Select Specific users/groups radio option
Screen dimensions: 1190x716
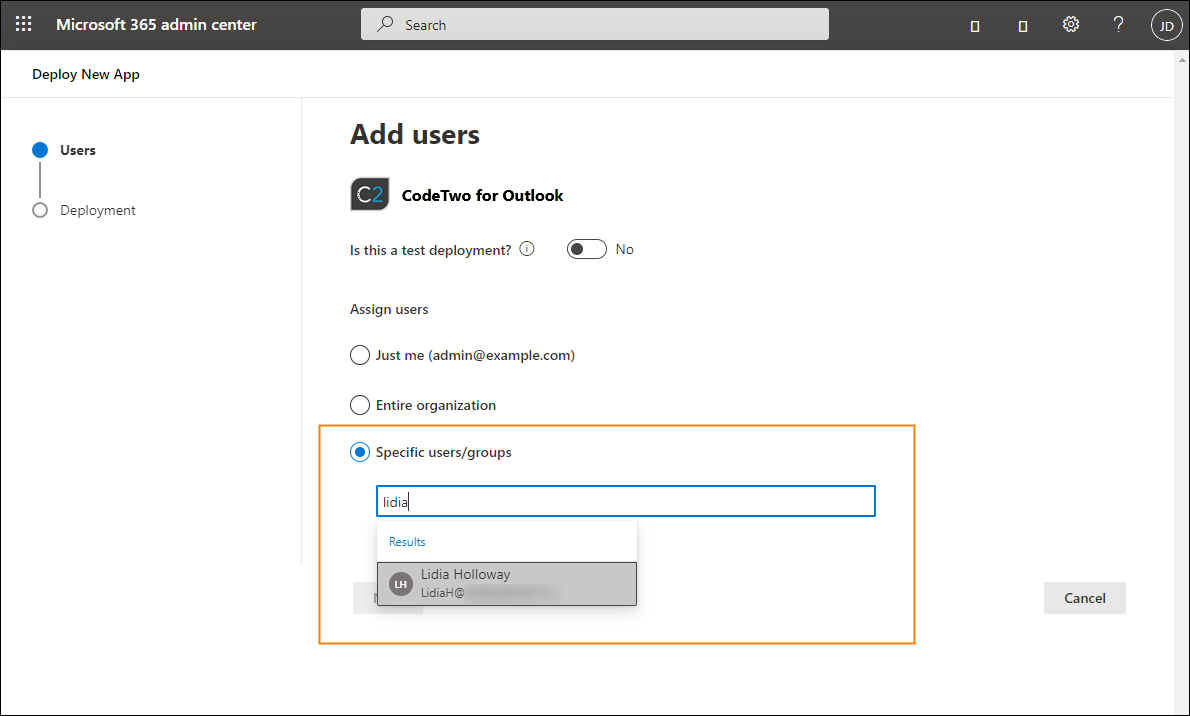click(360, 452)
